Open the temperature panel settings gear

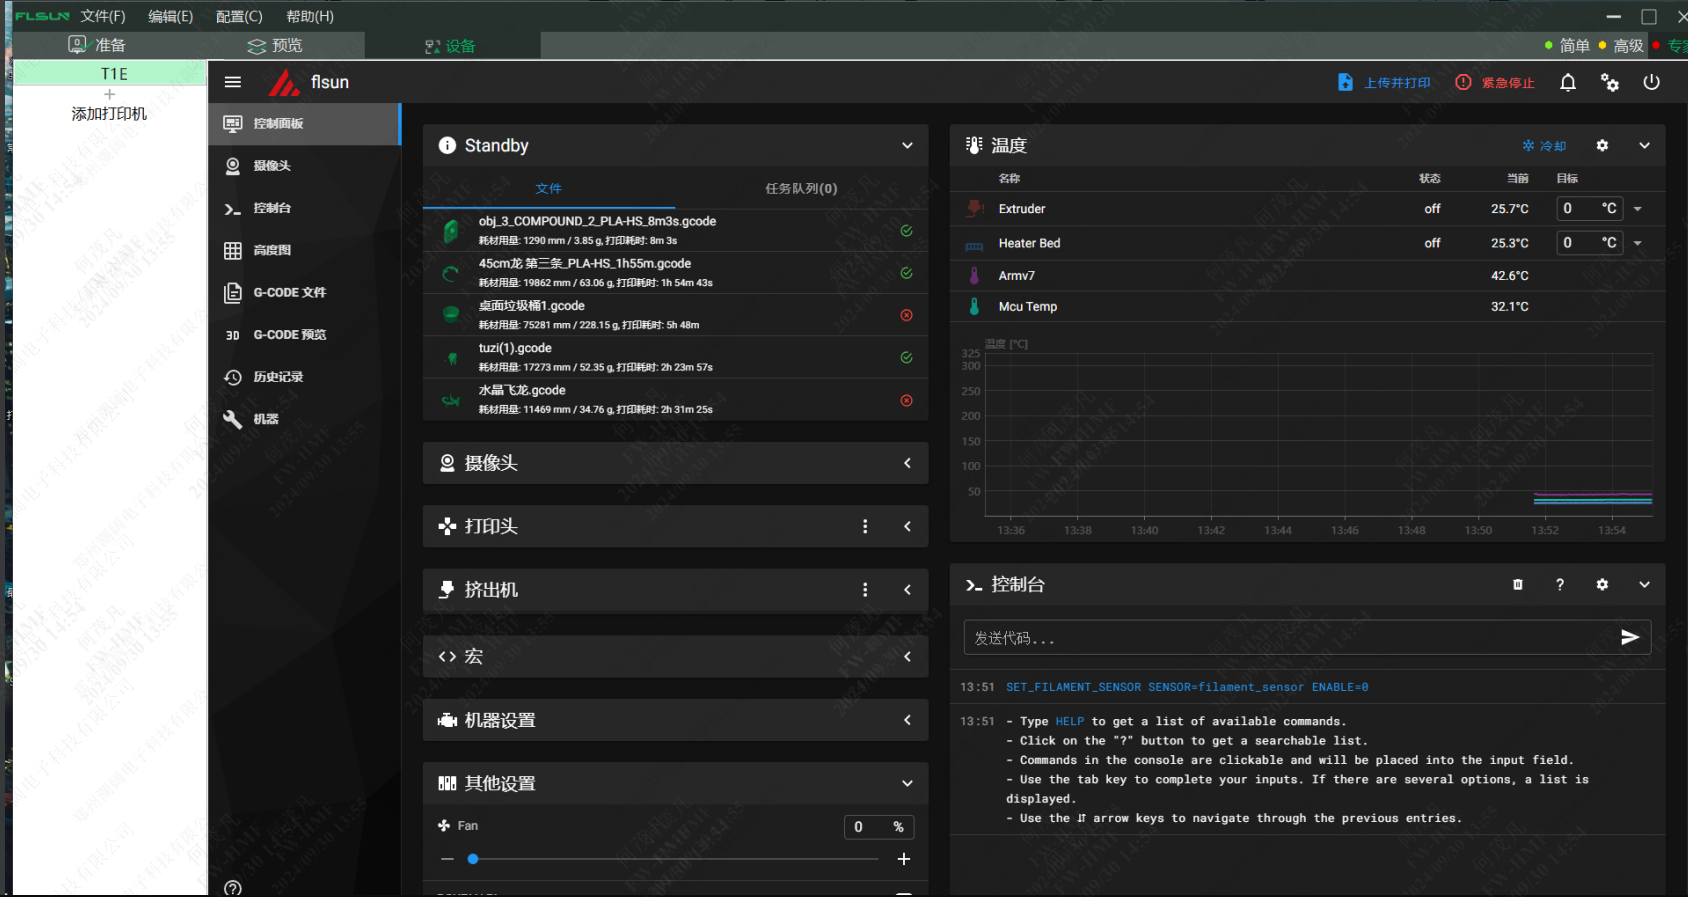(x=1602, y=146)
